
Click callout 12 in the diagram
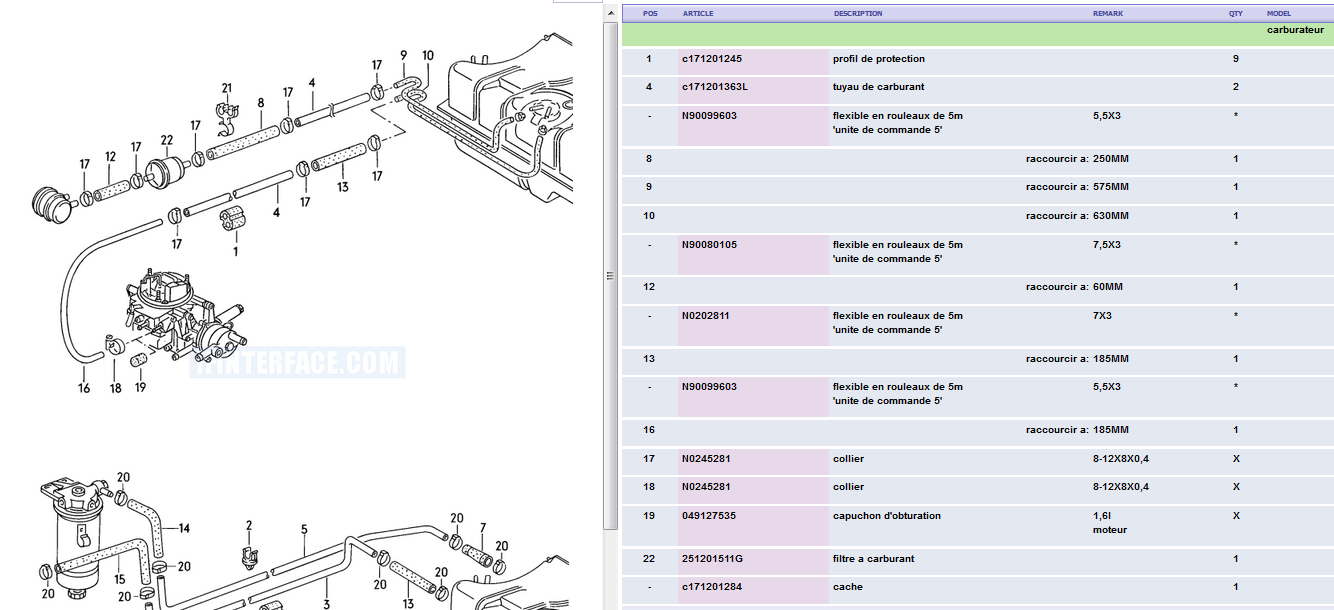(x=111, y=157)
